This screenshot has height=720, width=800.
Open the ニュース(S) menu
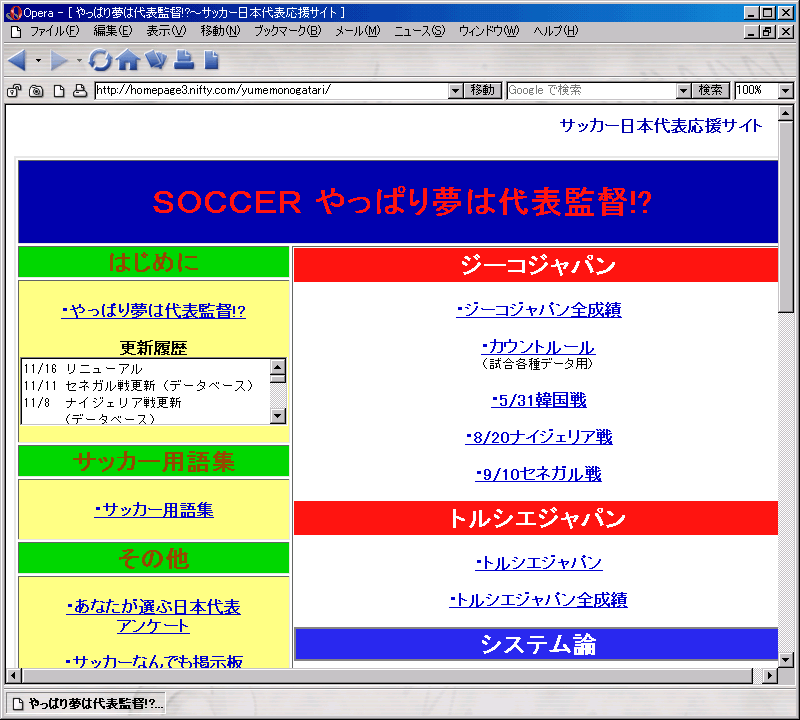coord(419,31)
